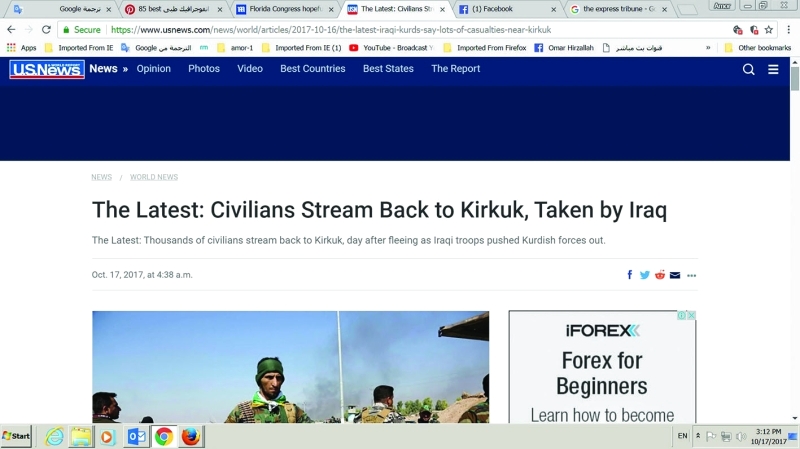Click the page vertical scrollbar thumb
The height and width of the screenshot is (449, 800).
[x=795, y=78]
